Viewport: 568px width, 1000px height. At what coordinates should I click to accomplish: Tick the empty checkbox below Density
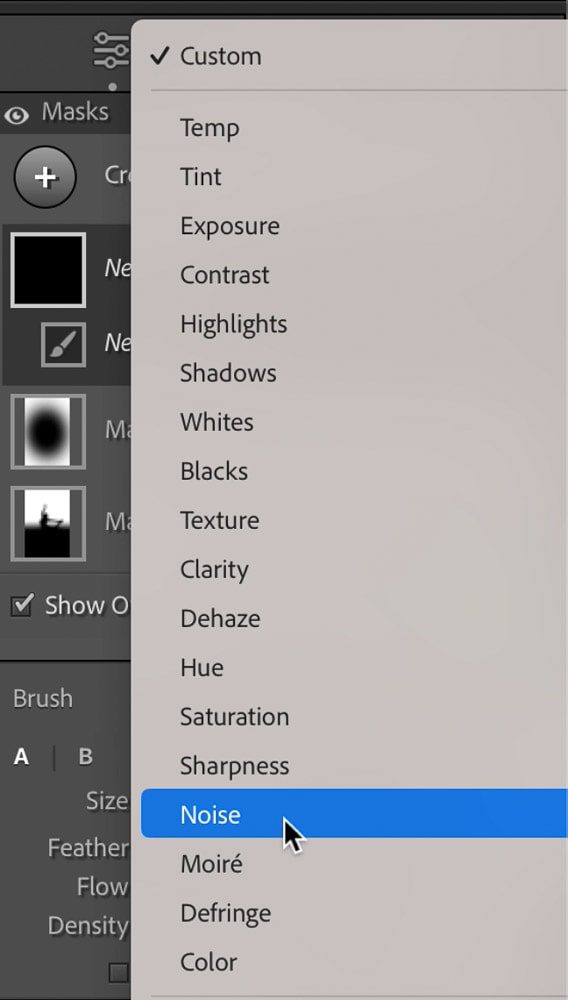click(119, 973)
